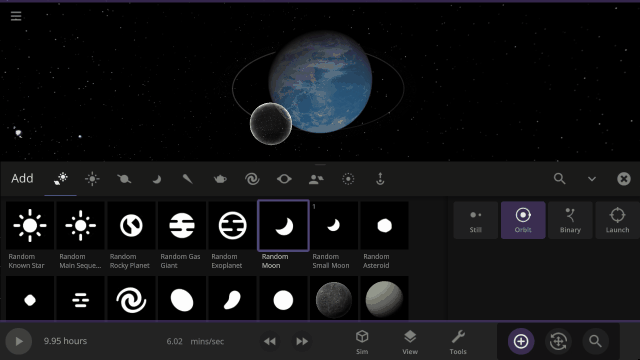Add a Random Asteroid

tap(384, 225)
